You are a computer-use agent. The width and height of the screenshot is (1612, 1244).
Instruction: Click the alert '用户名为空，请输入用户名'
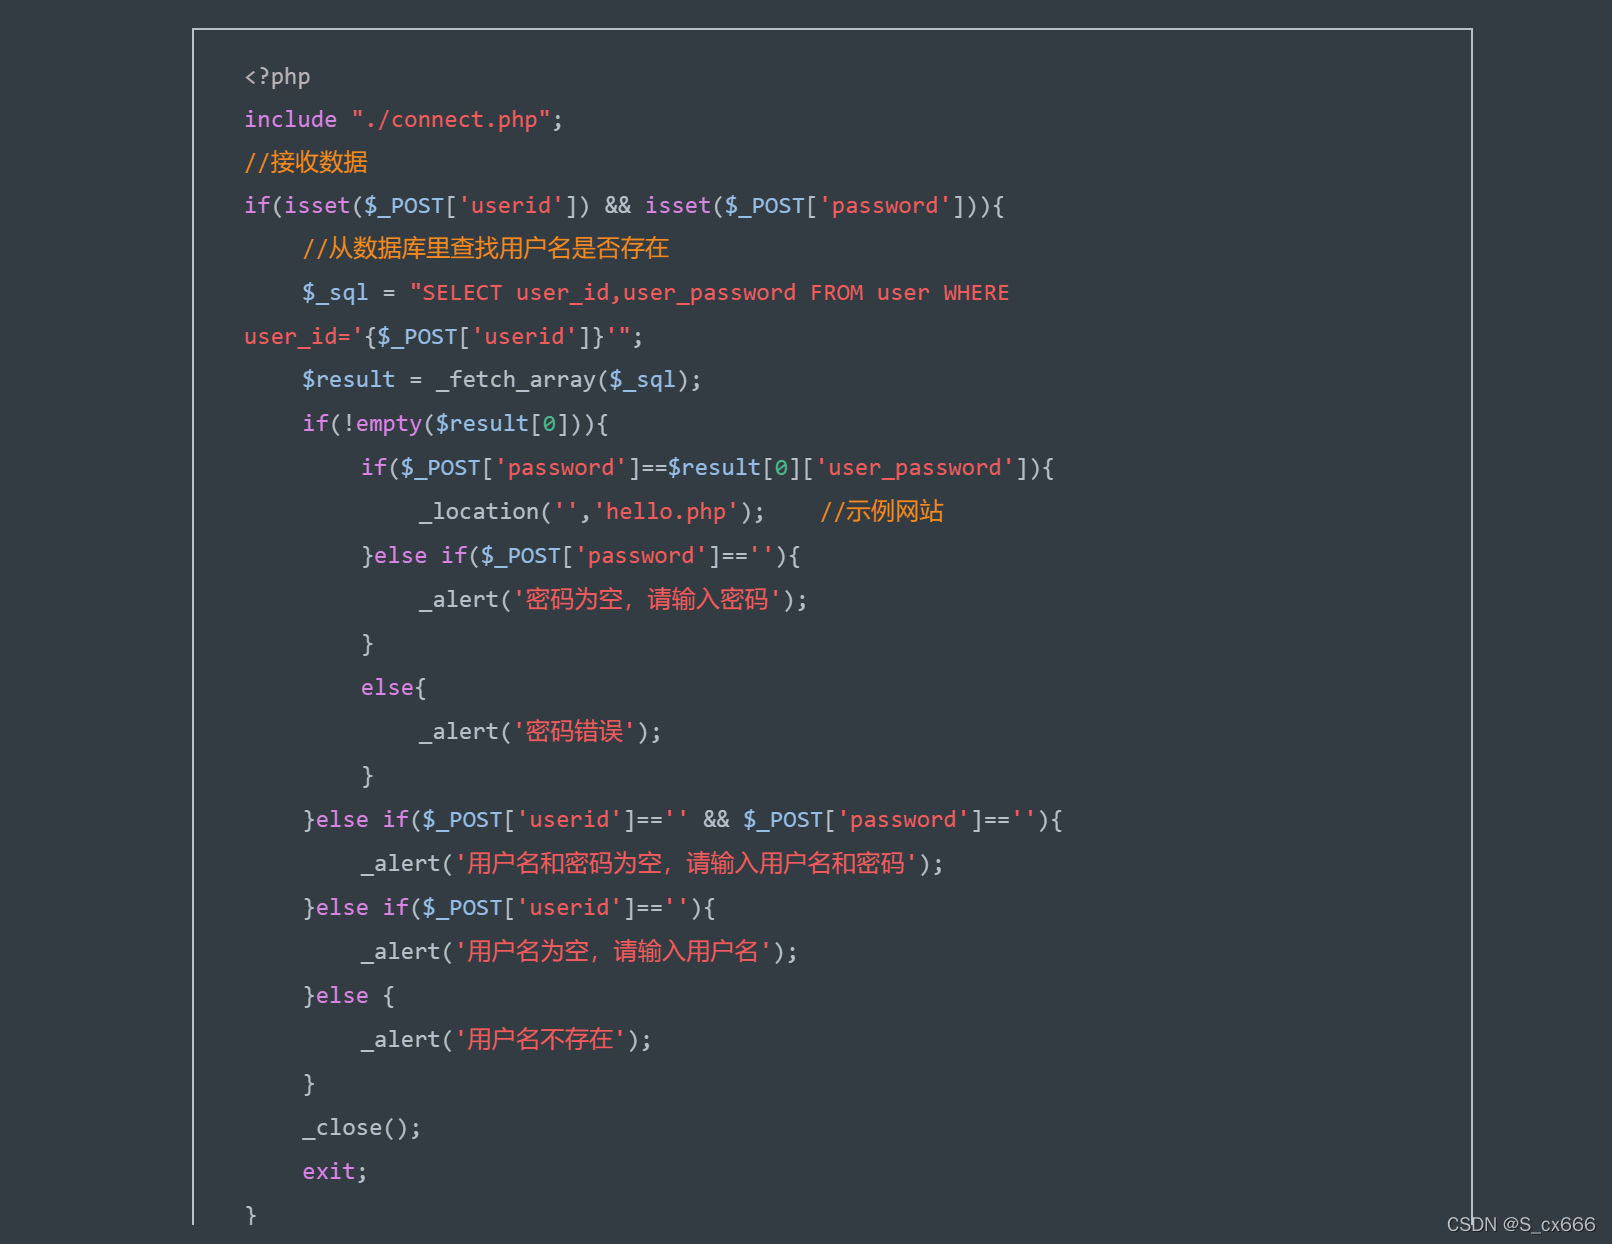click(x=579, y=952)
